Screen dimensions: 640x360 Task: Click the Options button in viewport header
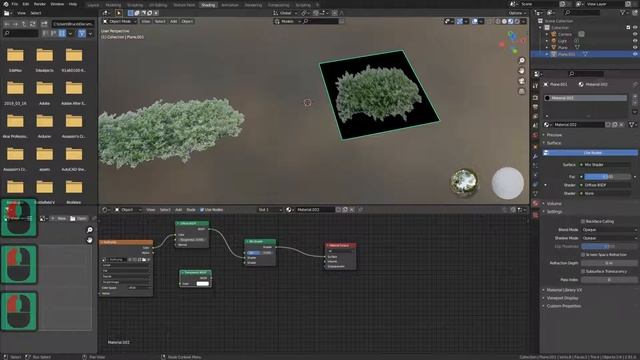[x=517, y=13]
